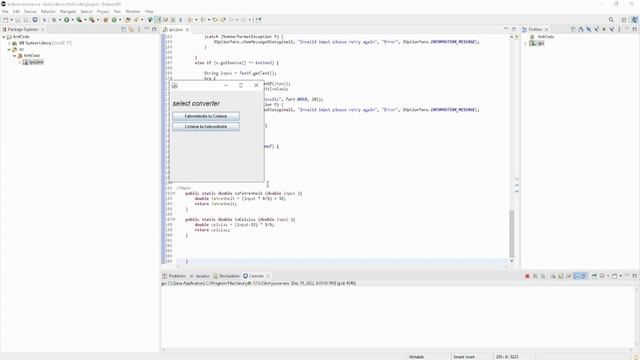Image resolution: width=640 pixels, height=360 pixels.
Task: Open the New file dropdown arrow
Action: [11, 20]
